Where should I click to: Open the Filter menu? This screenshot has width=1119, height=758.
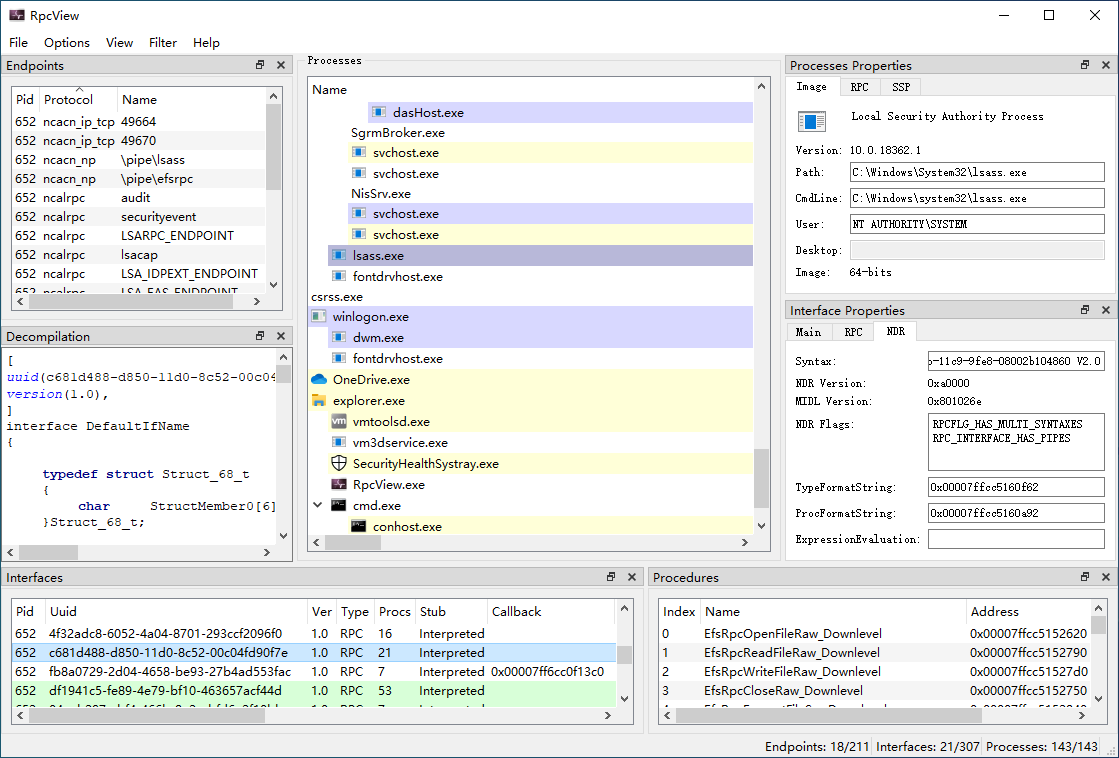coord(163,43)
